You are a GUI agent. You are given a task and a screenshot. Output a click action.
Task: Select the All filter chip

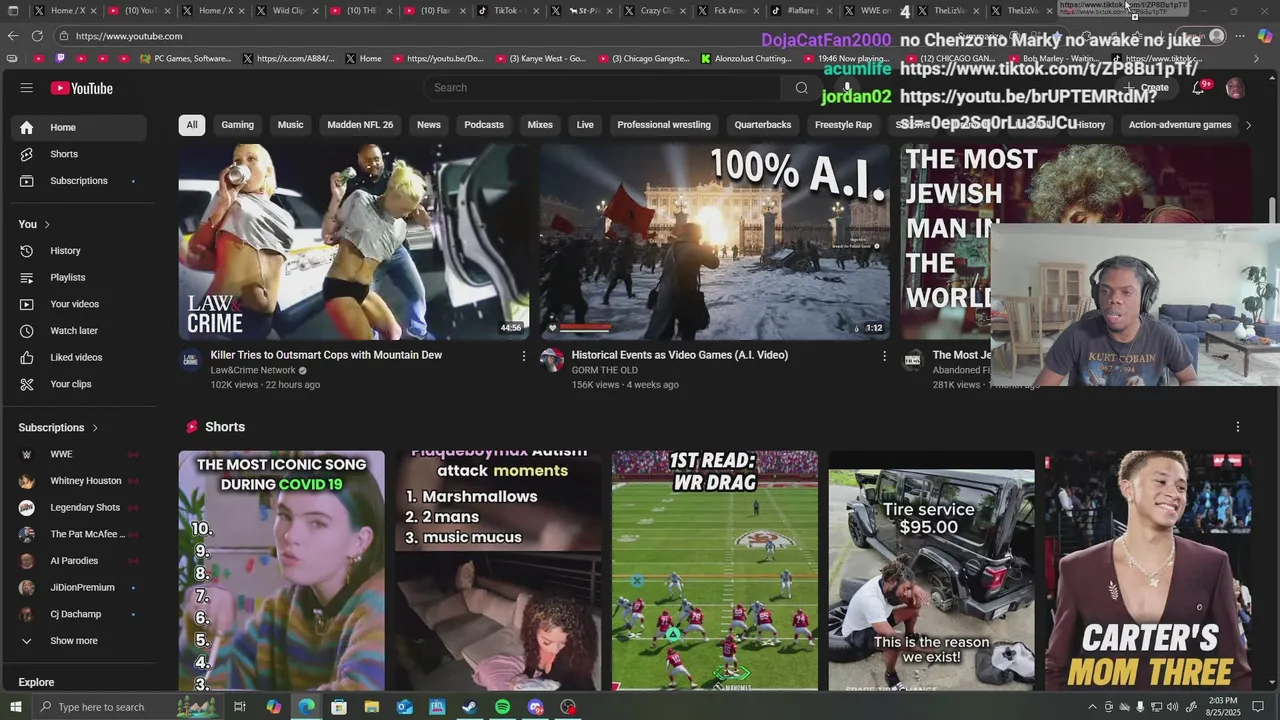pos(192,125)
